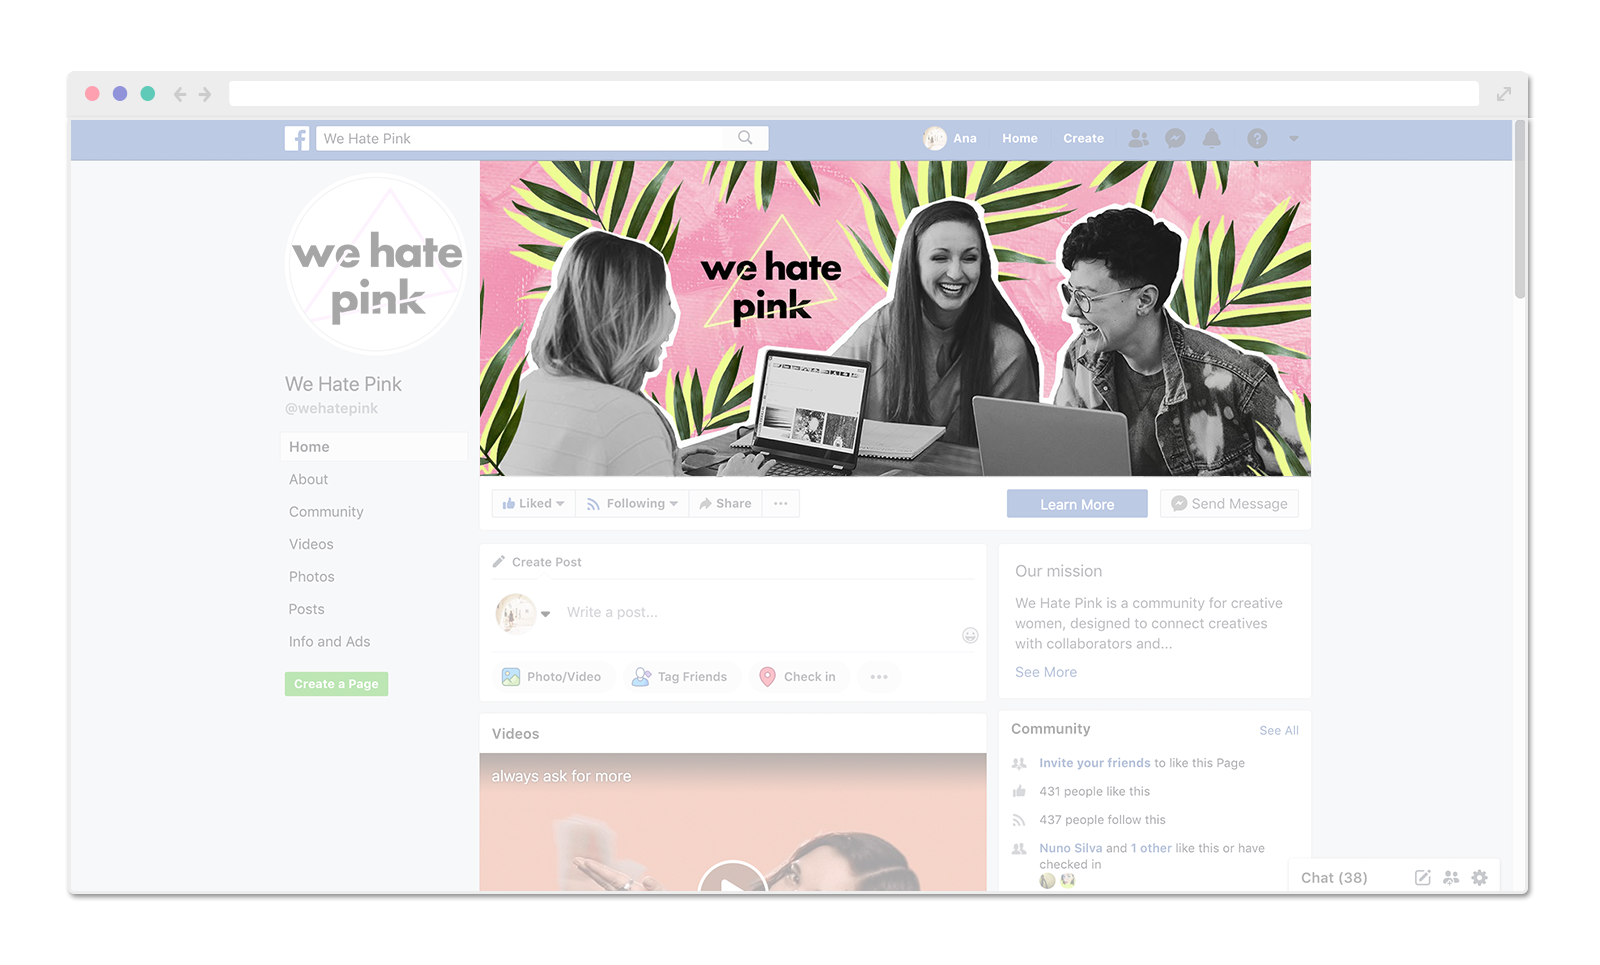Click the Community See All link
Screen dimensions: 1600x965
pyautogui.click(x=1279, y=731)
